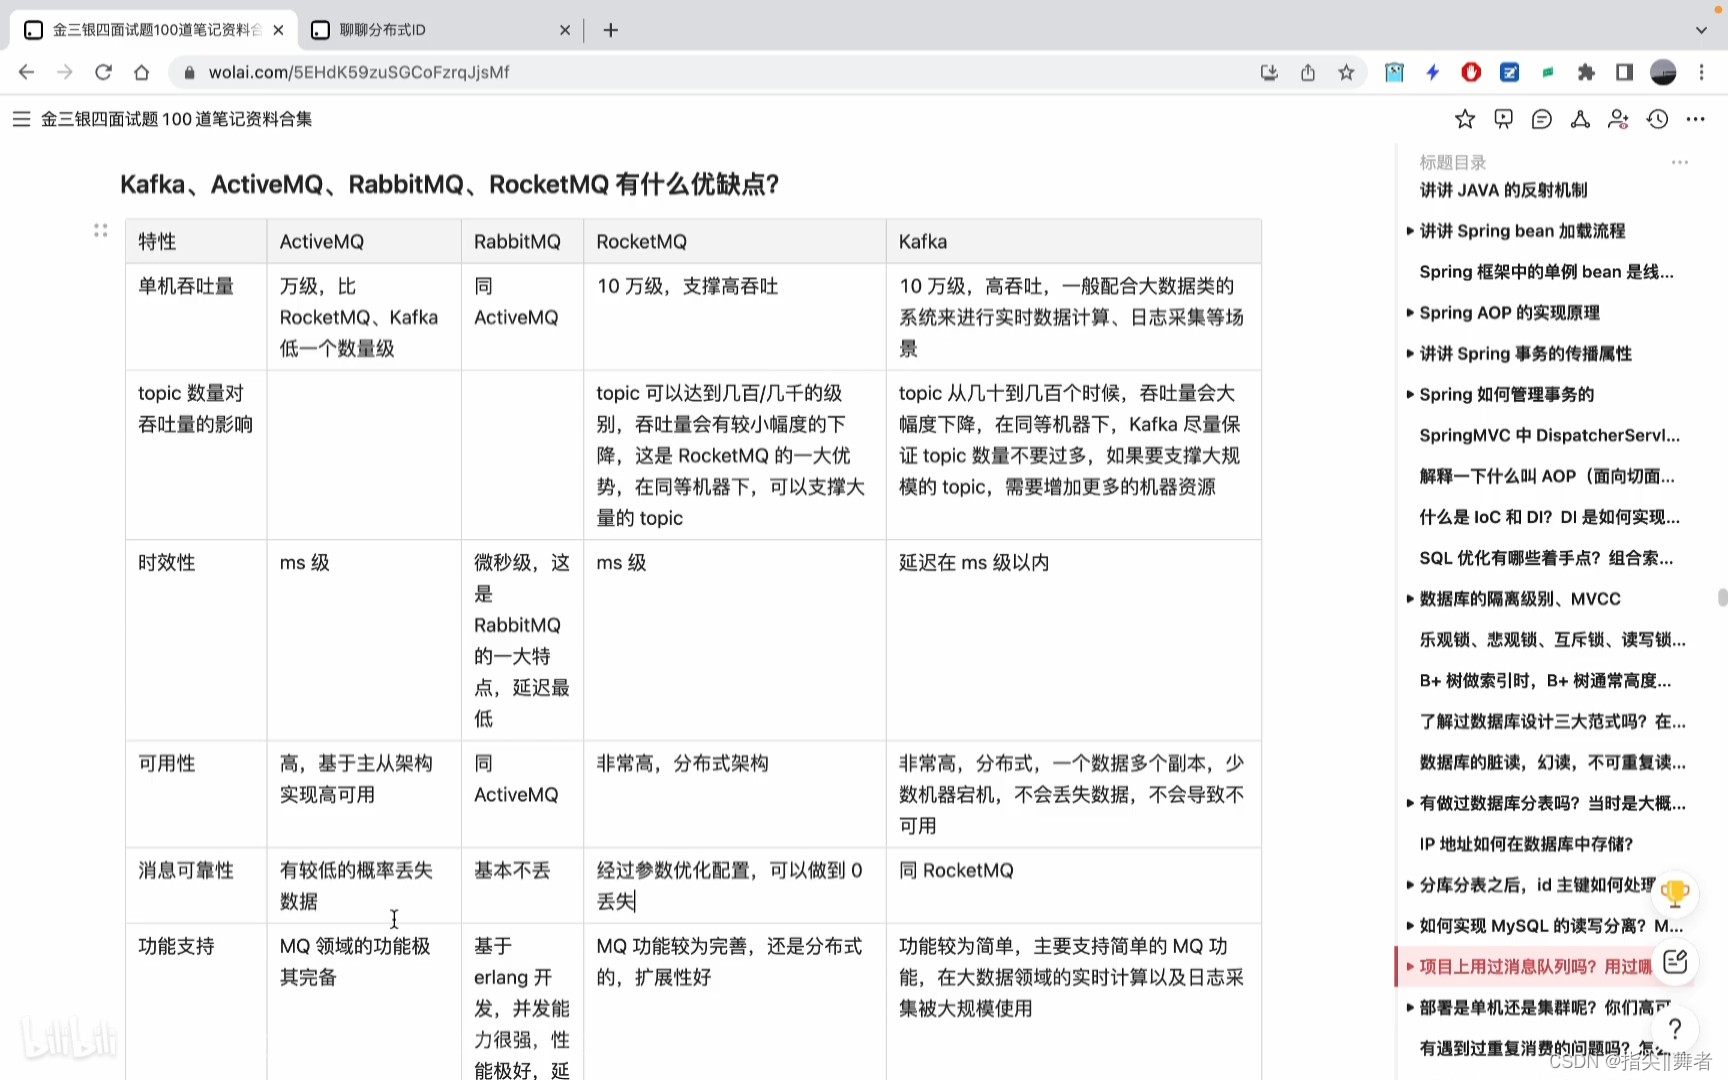
Task: Go back to previous page
Action: 27,72
